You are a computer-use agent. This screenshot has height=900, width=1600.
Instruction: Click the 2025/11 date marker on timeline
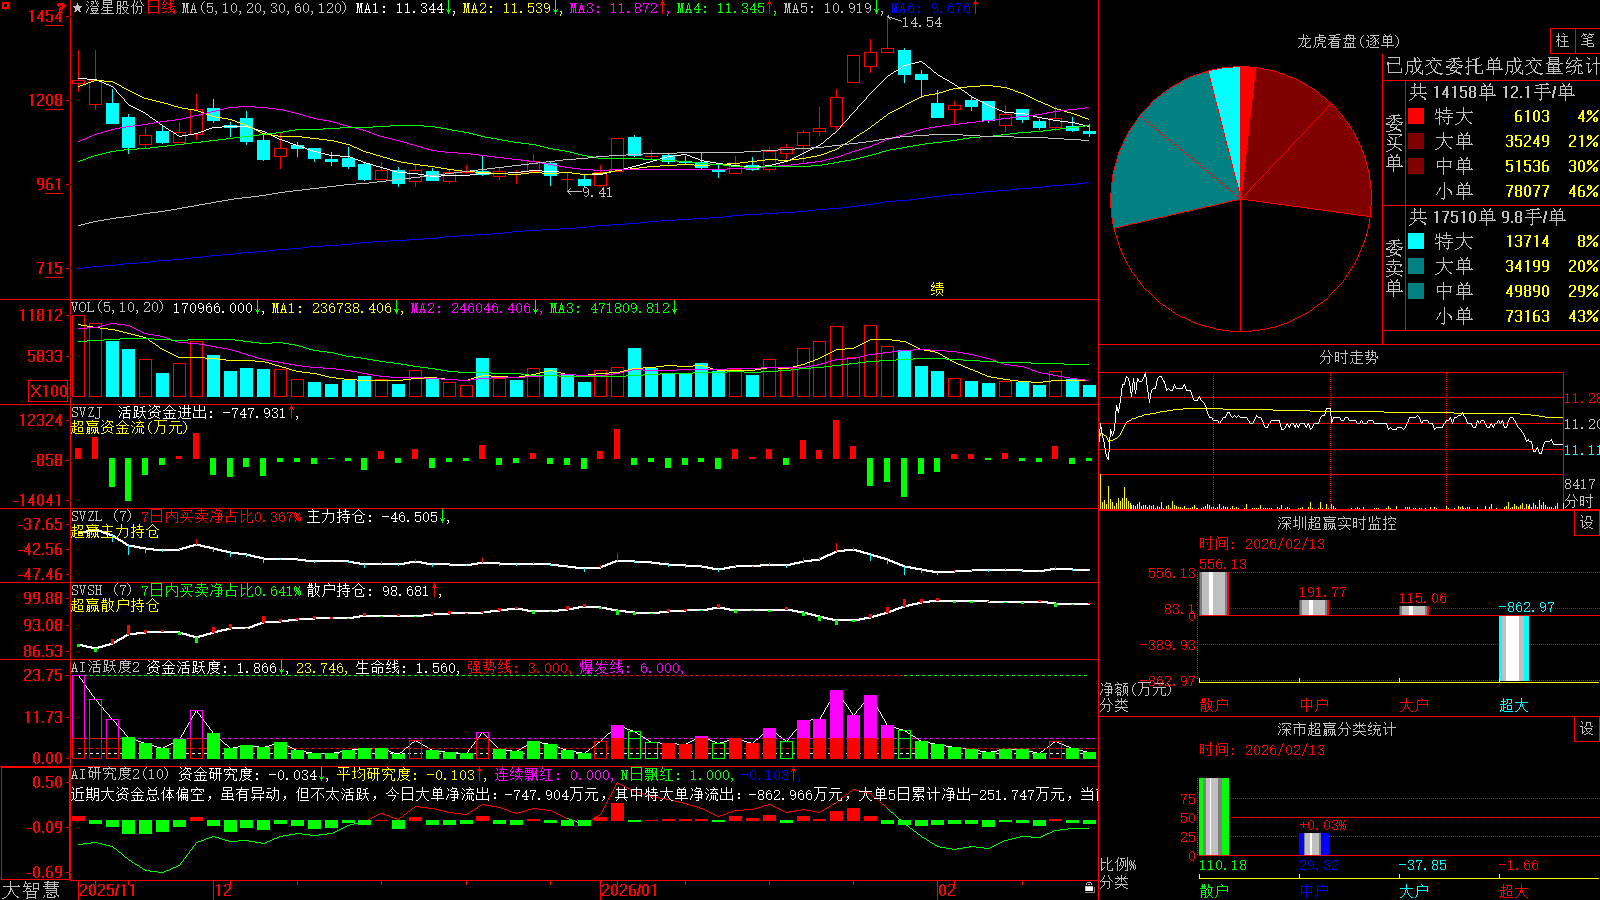(x=107, y=890)
